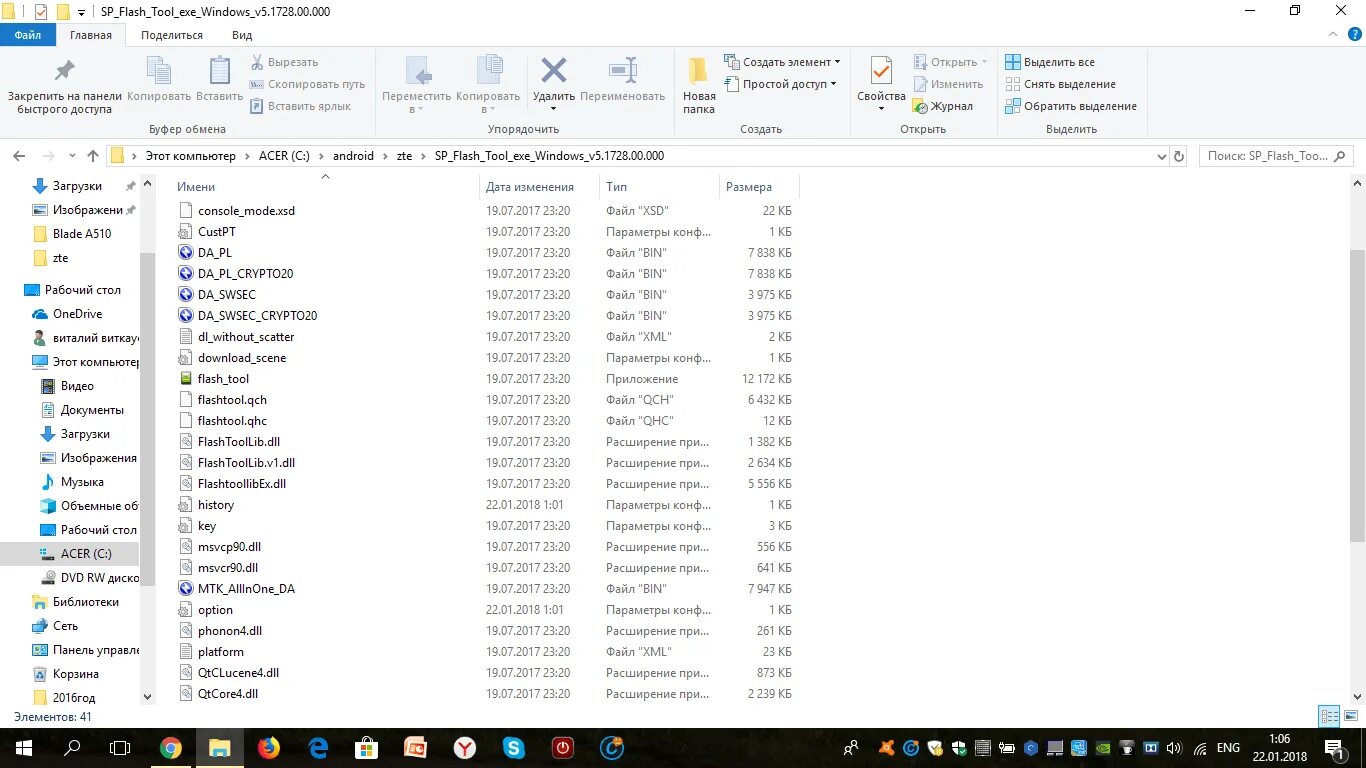Select the QtCore4.dll file
Viewport: 1366px width, 768px height.
pyautogui.click(x=228, y=694)
